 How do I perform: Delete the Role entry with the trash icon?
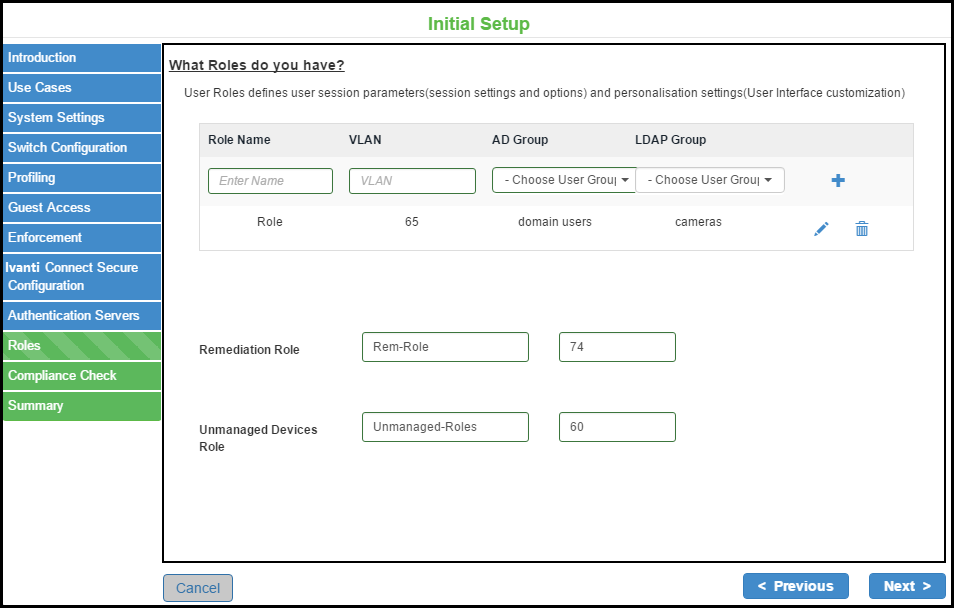861,229
